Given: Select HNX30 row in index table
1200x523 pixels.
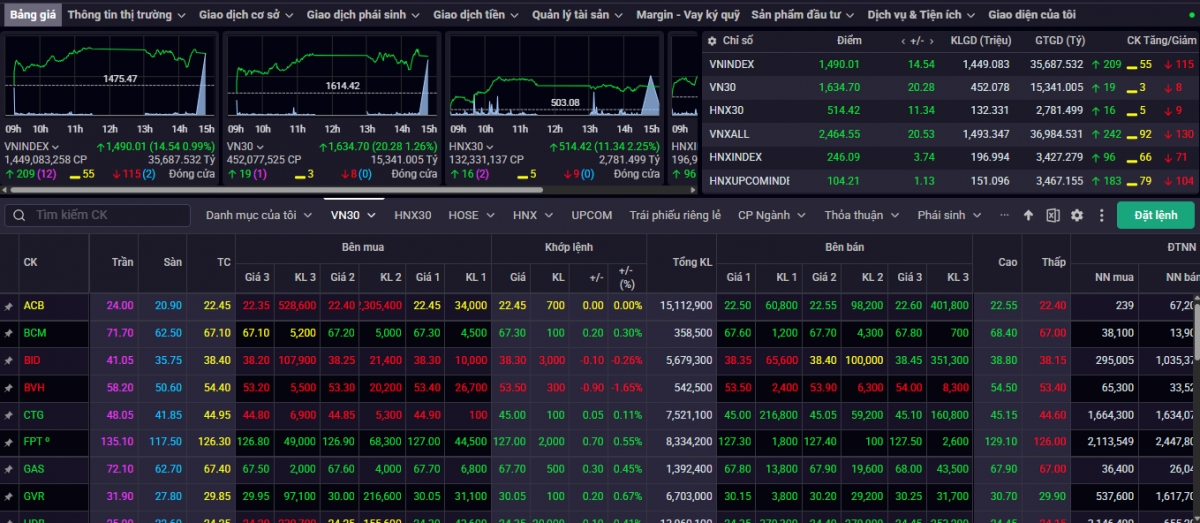Looking at the screenshot, I should tap(950, 110).
